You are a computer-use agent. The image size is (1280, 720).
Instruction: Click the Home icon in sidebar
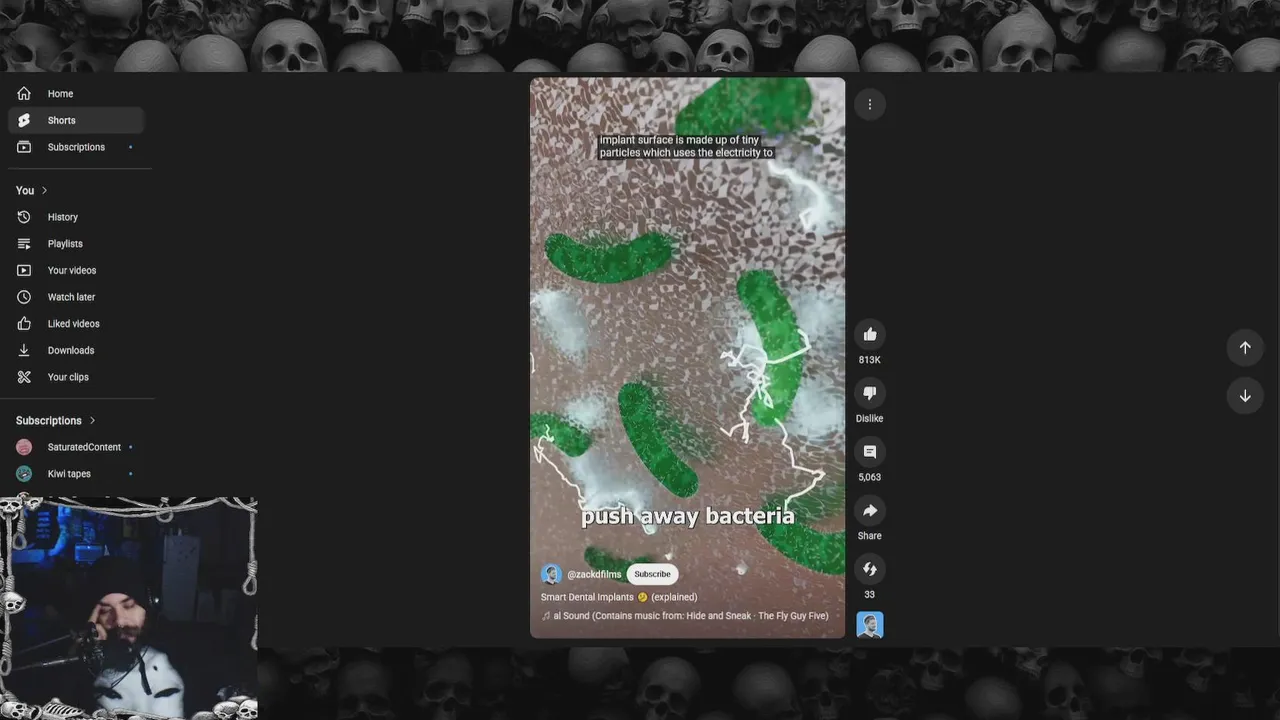24,93
